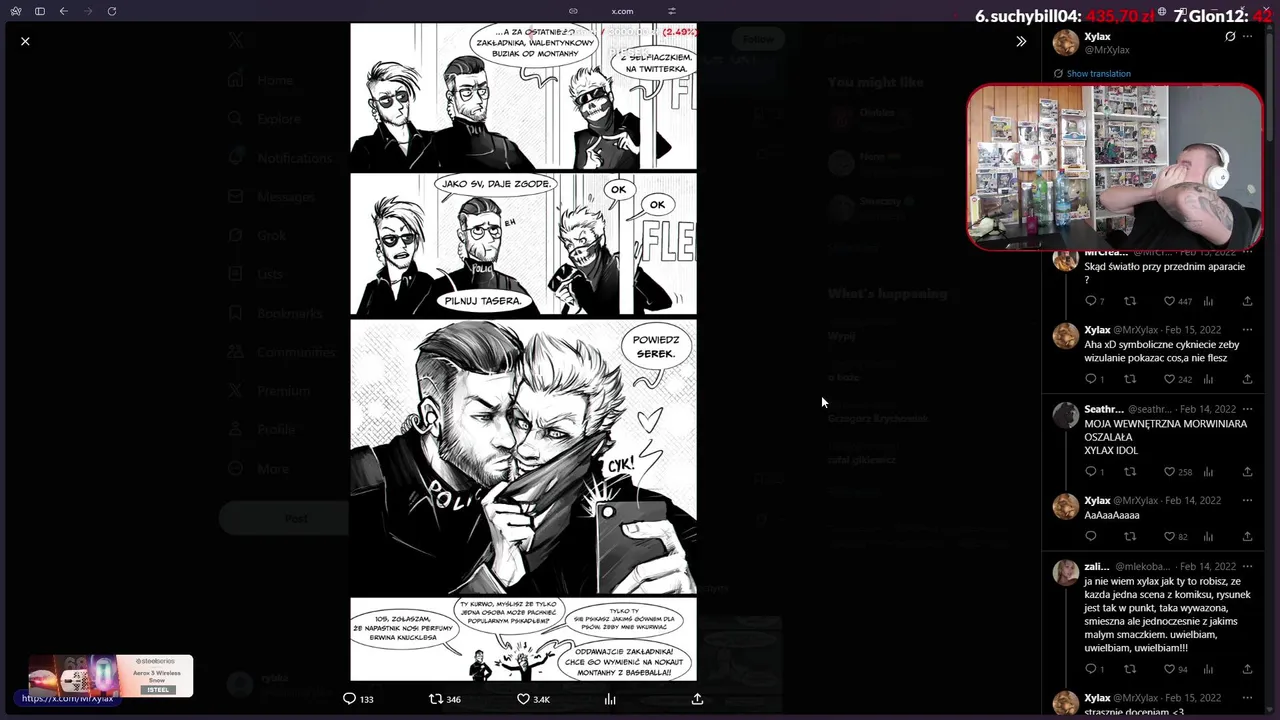Open more menu on 'AaAaaAaaaa' reply
Viewport: 1280px width, 720px height.
point(1247,500)
